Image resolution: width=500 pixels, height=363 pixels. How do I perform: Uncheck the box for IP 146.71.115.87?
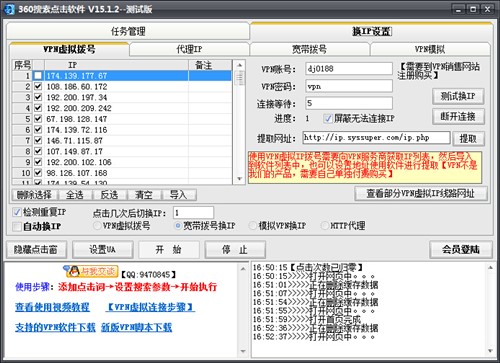38,140
